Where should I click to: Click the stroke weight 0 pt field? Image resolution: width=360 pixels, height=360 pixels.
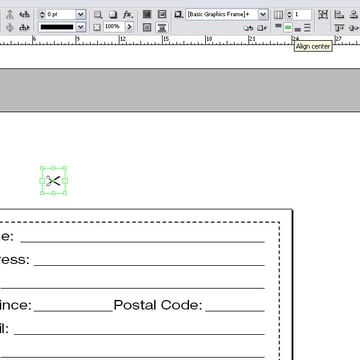[60, 14]
